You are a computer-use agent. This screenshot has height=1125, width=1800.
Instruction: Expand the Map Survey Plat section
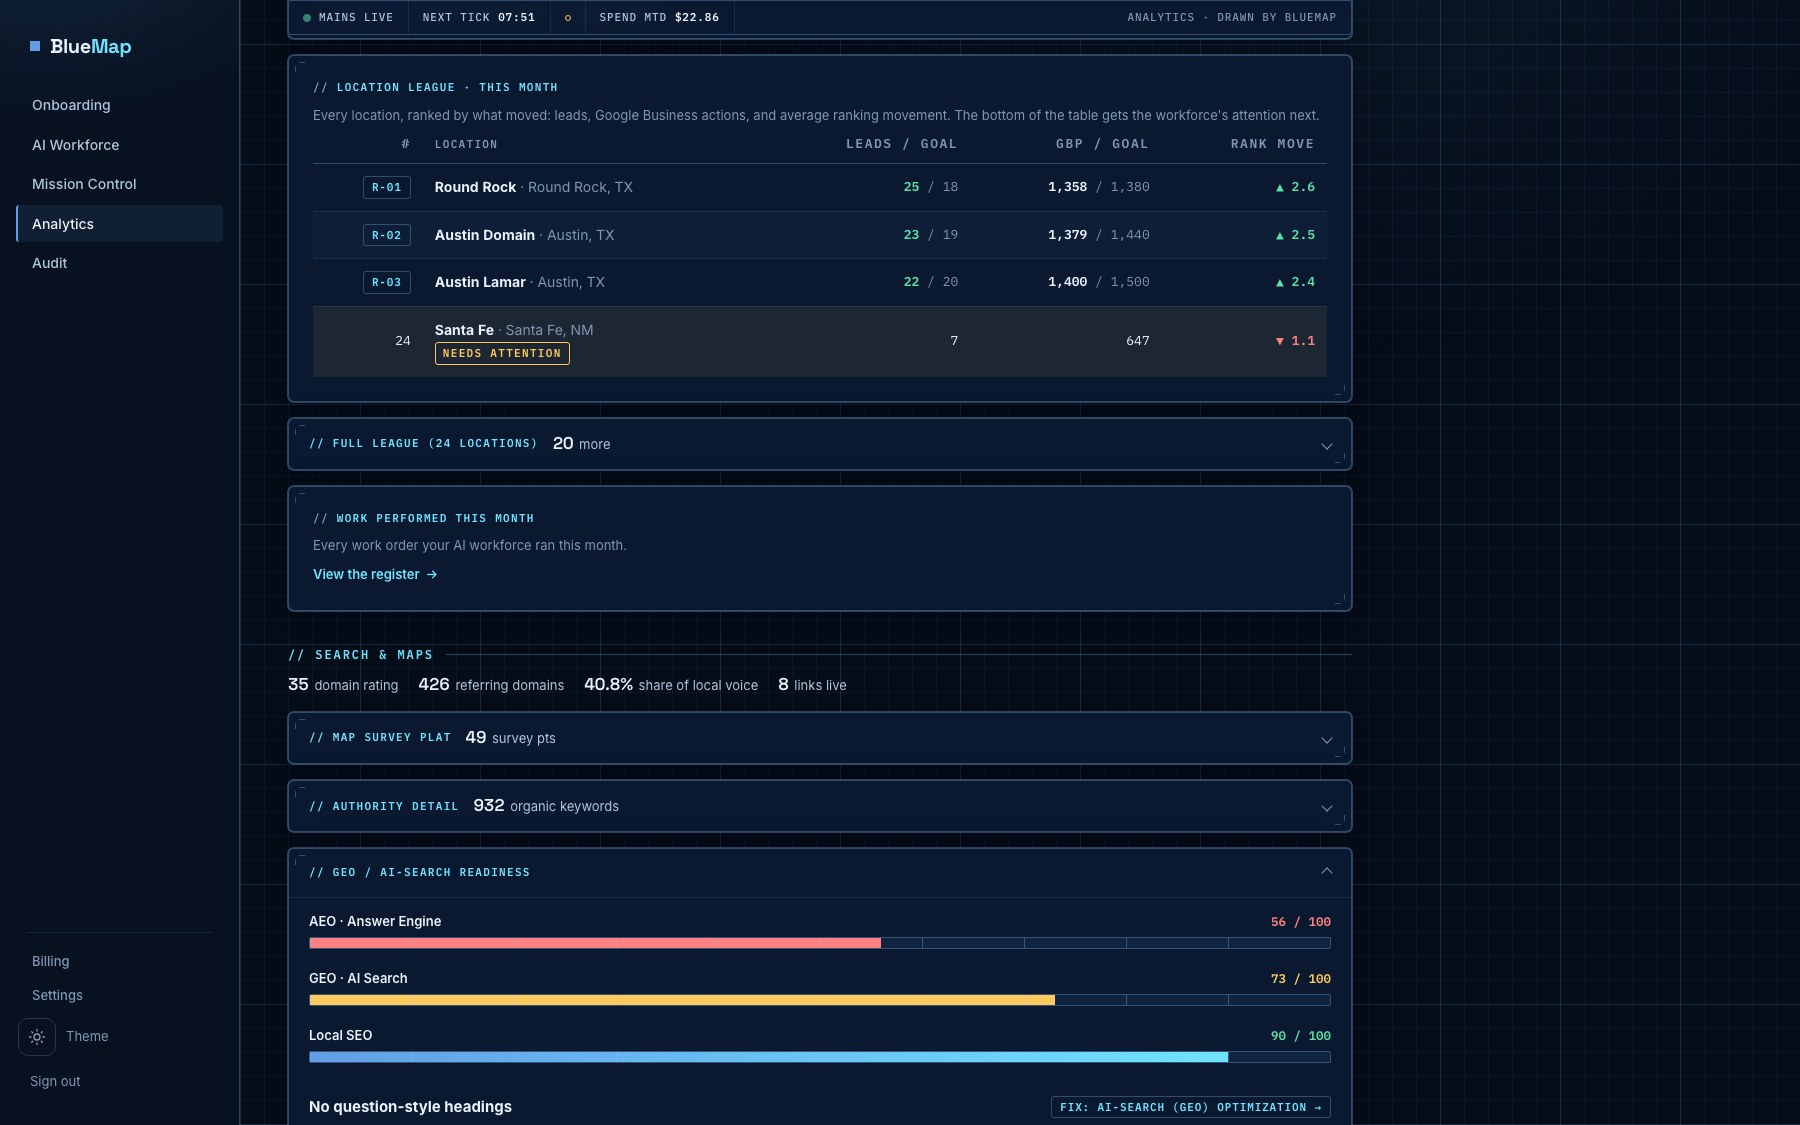click(820, 738)
